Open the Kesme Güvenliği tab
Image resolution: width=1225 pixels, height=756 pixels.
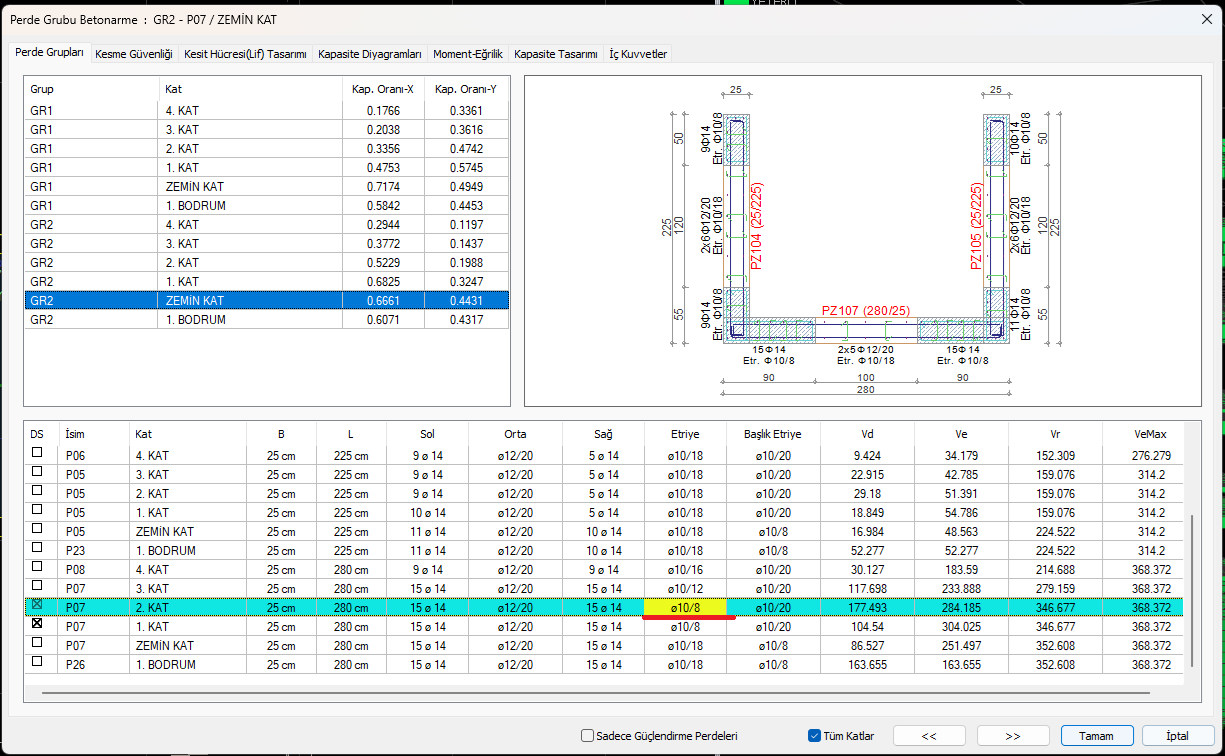(x=134, y=54)
